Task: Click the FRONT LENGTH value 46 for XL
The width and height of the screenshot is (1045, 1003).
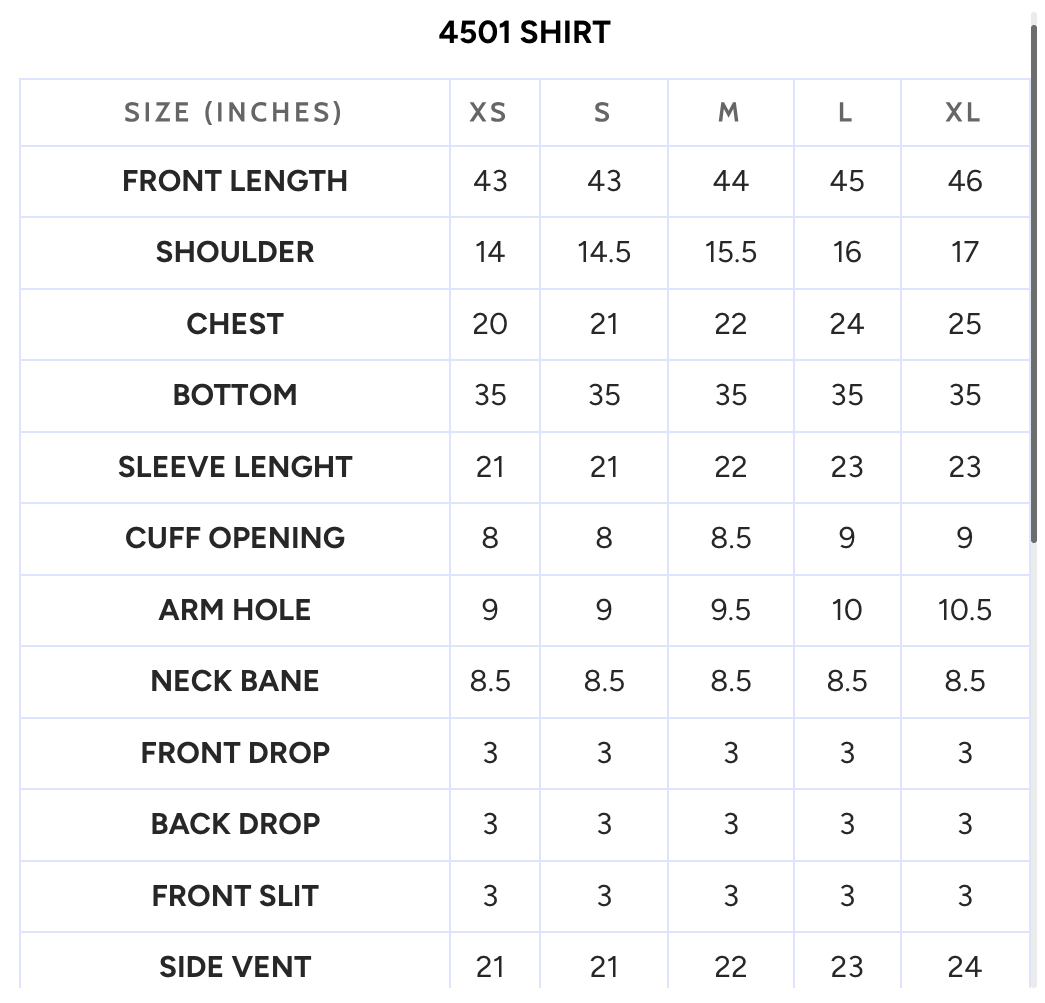Action: coord(964,181)
